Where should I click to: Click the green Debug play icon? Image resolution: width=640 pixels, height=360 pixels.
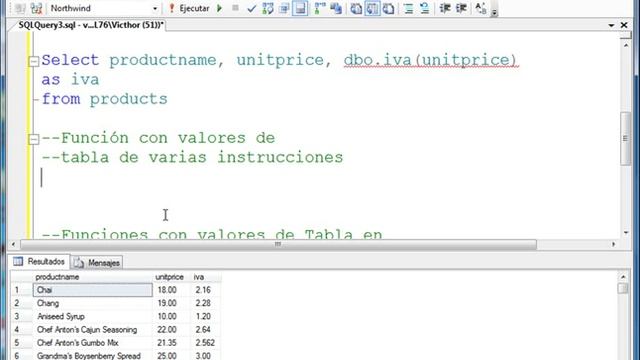[x=220, y=8]
